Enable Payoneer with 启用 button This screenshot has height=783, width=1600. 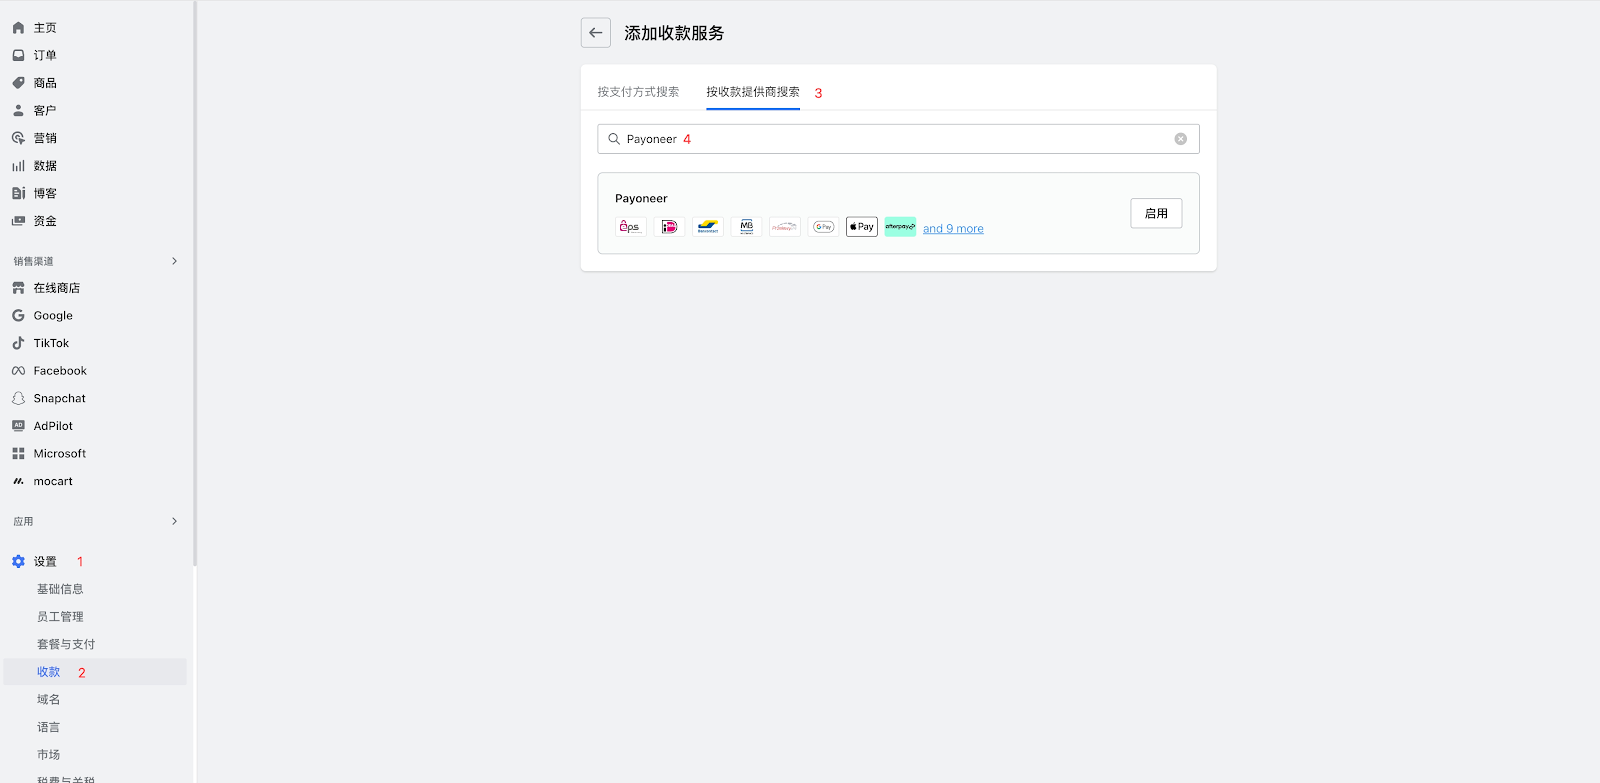point(1156,213)
